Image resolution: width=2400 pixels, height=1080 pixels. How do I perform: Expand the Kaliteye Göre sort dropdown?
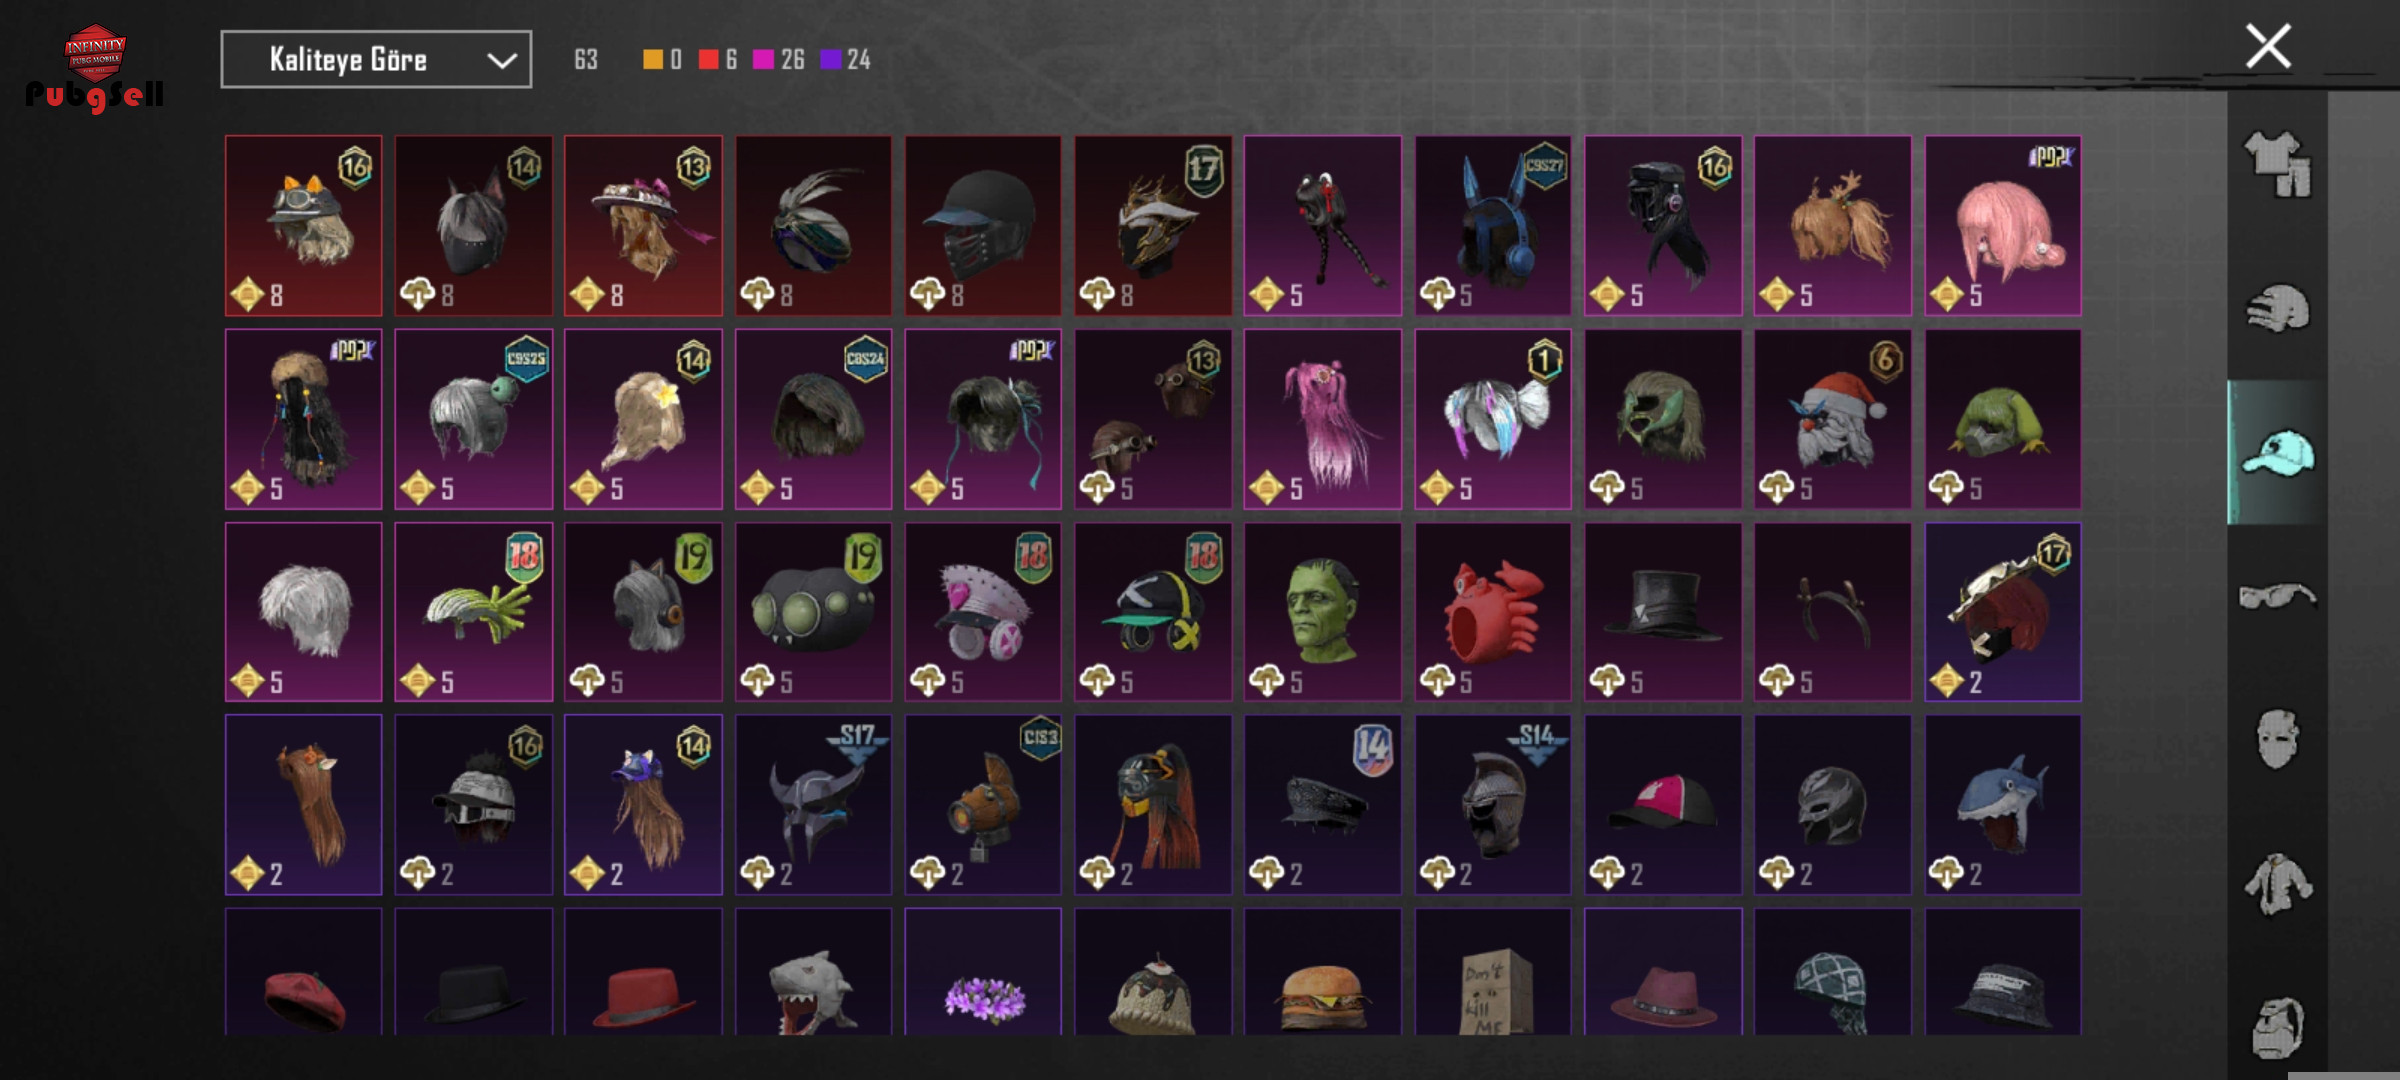click(x=376, y=60)
